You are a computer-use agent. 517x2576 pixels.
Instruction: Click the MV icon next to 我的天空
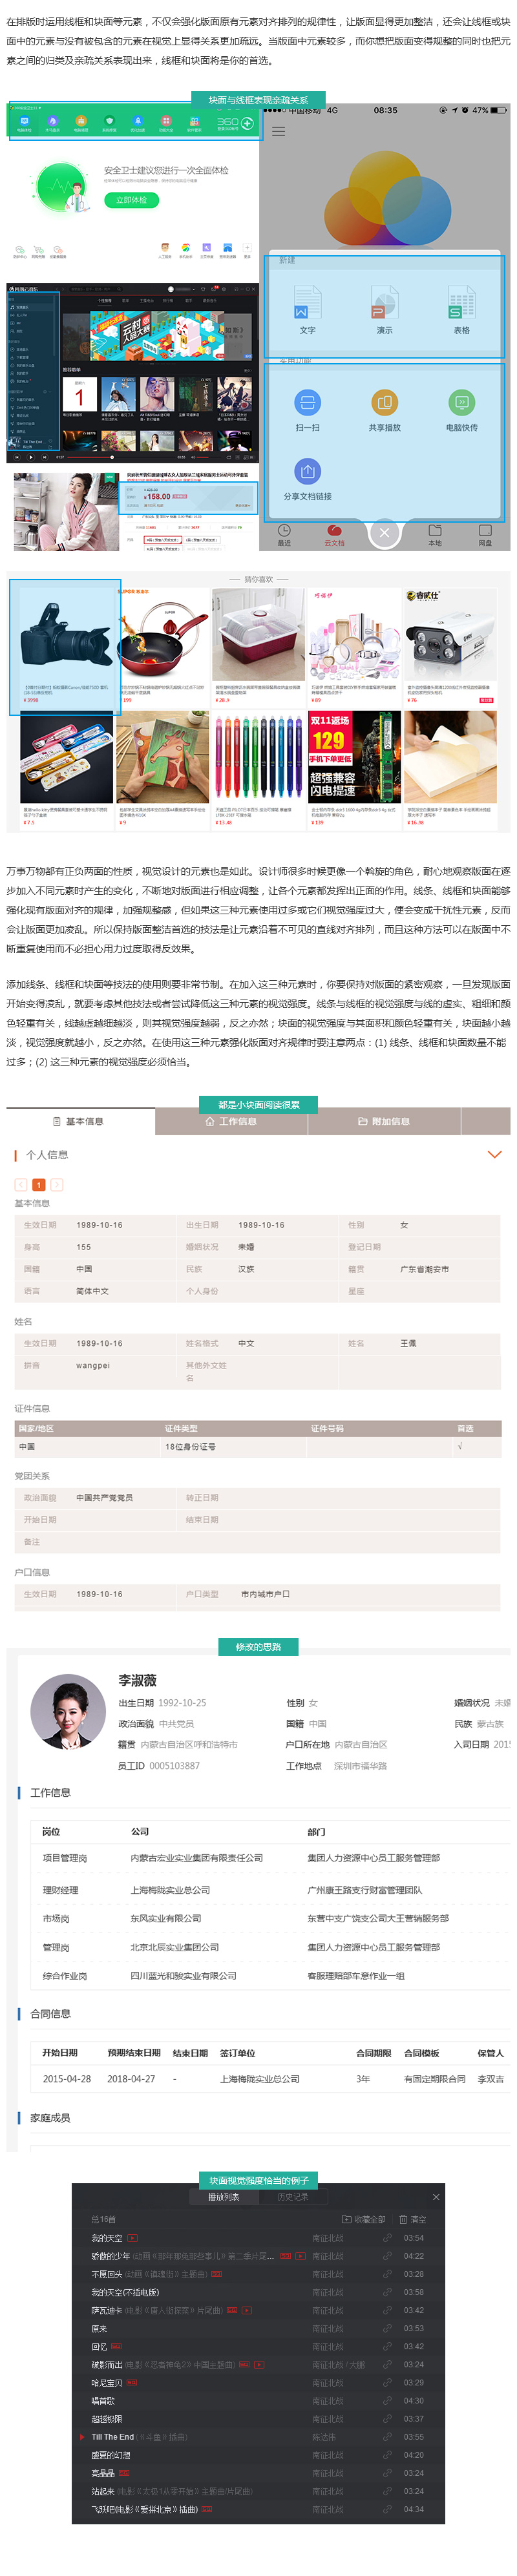132,2237
